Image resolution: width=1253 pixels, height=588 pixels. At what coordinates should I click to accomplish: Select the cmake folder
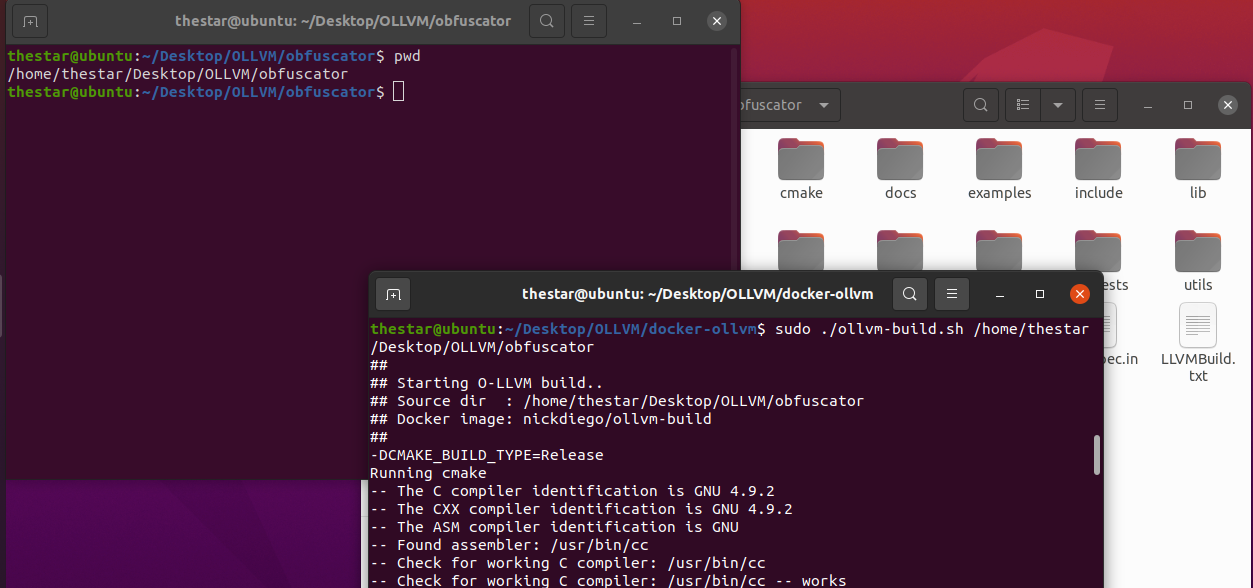pyautogui.click(x=801, y=169)
